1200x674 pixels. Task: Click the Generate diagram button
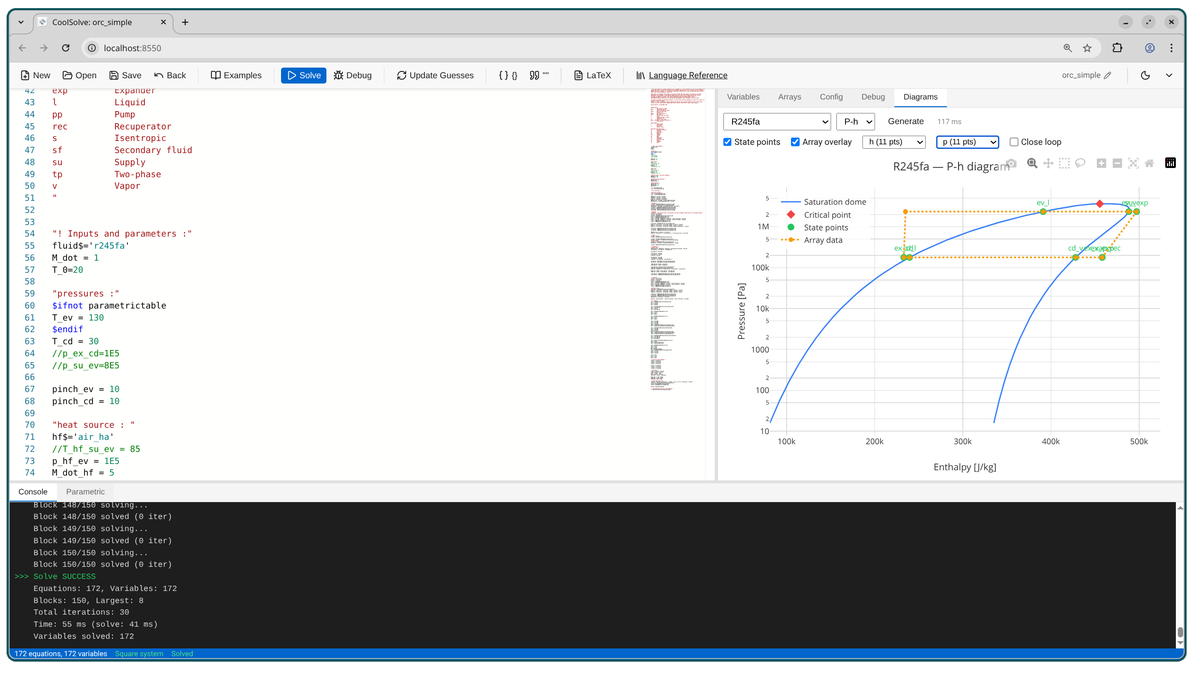click(906, 121)
